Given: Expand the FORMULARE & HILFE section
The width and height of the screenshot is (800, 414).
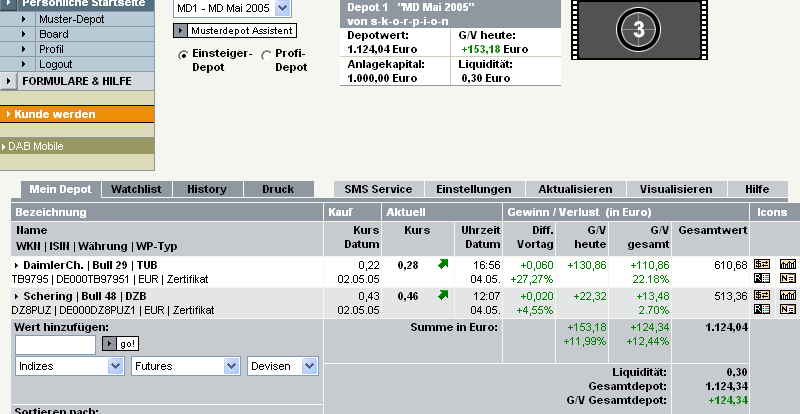Looking at the screenshot, I should (x=8, y=81).
